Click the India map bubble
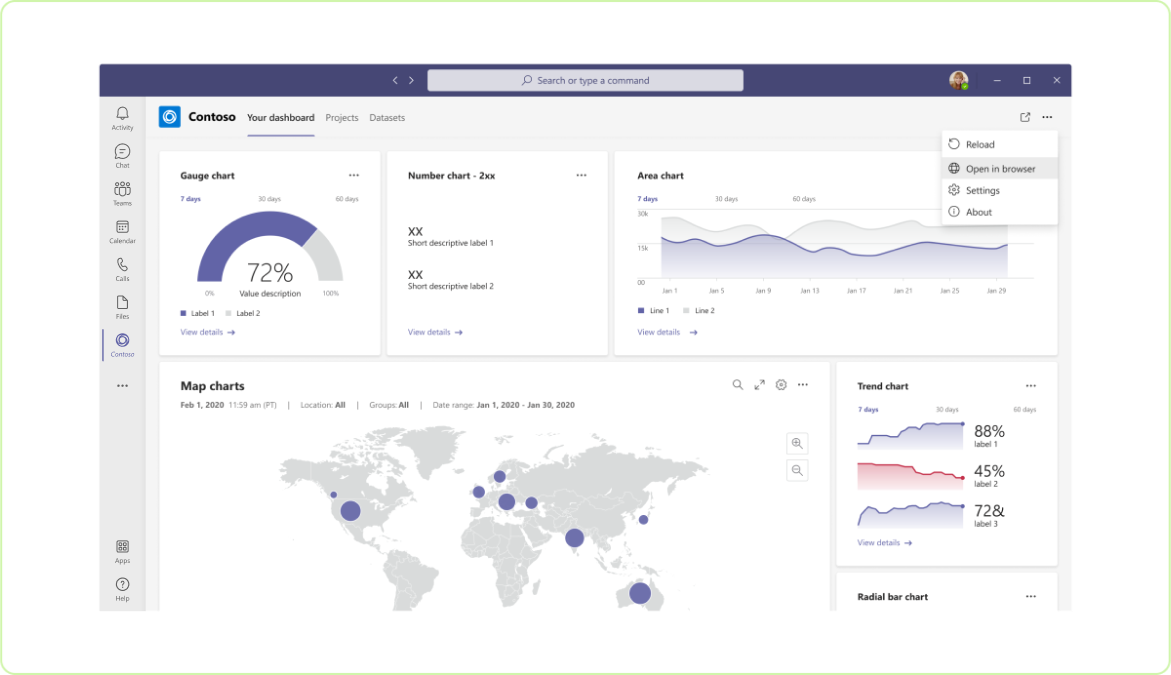Screen dimensions: 1171x675 coord(574,538)
